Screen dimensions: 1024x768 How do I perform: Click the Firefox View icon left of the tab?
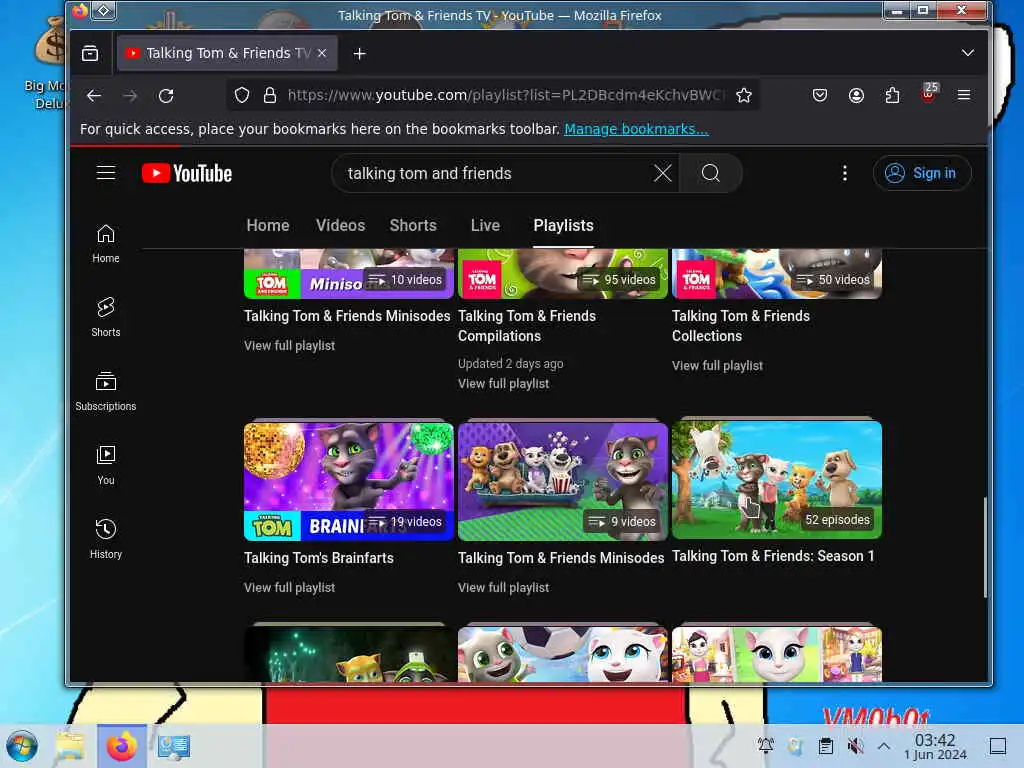coord(90,53)
